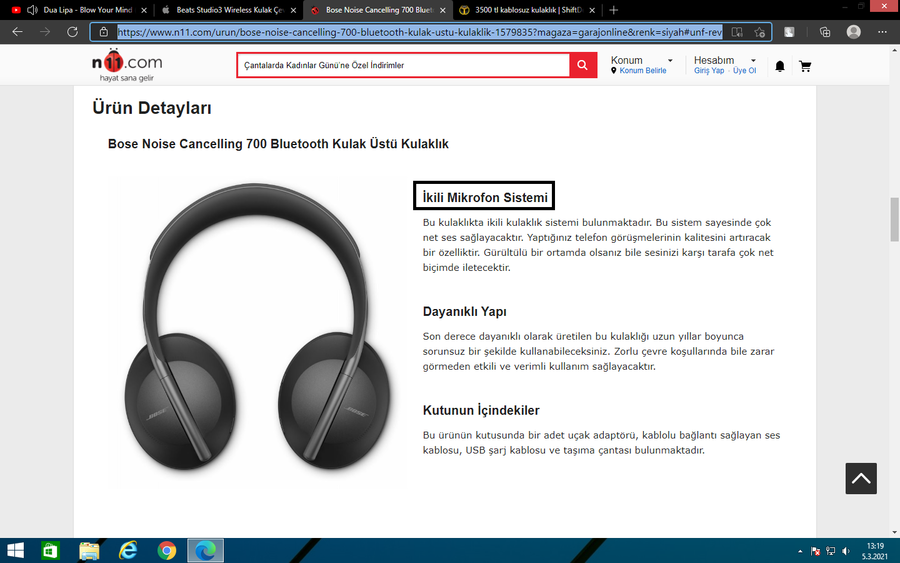The image size is (900, 563).
Task: Click Microsoft Edge taskbar icon
Action: coord(205,551)
